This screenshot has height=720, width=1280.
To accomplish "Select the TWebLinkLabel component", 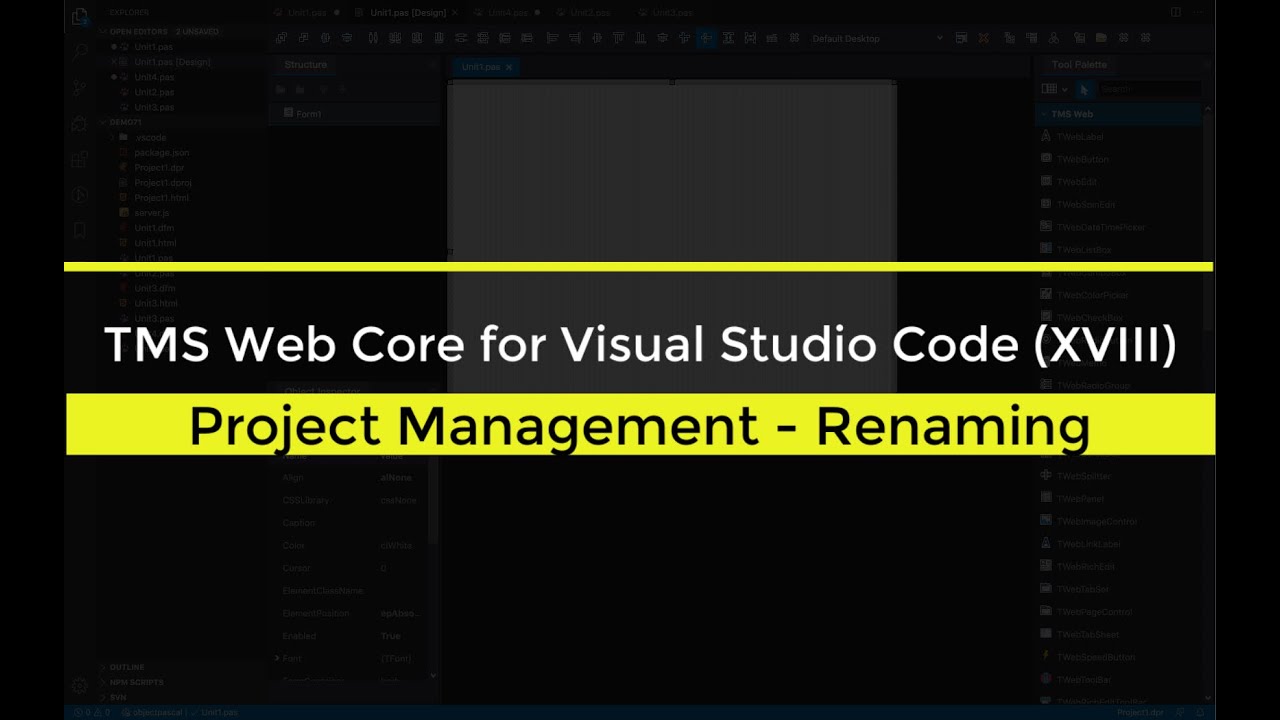I will (x=1088, y=544).
